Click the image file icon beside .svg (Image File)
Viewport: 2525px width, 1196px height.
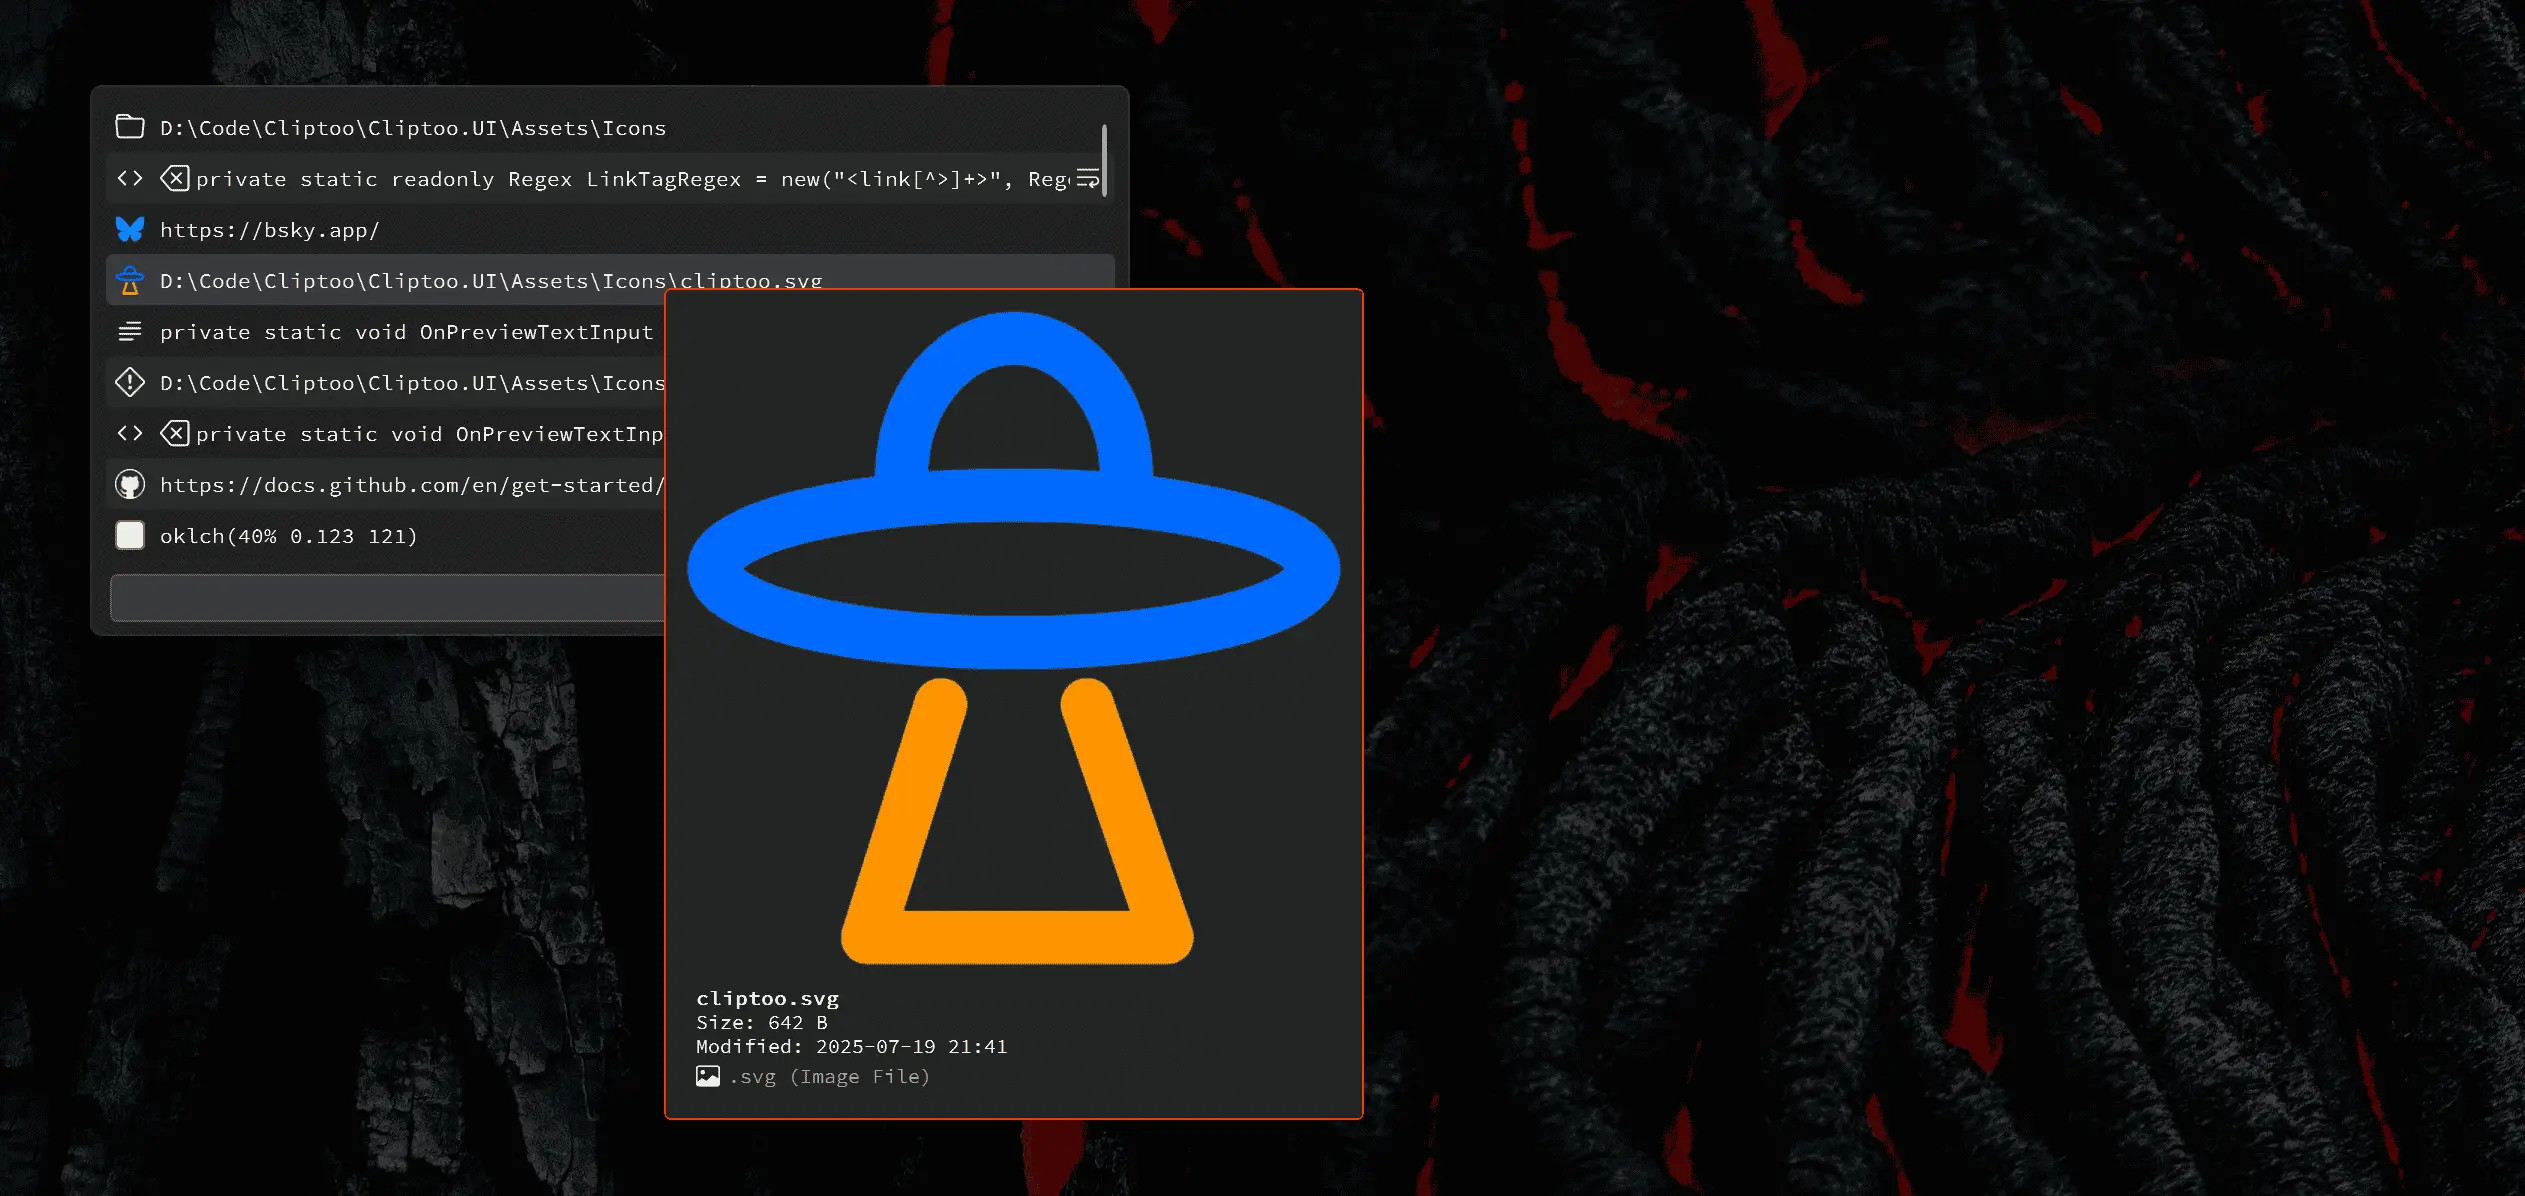708,1077
